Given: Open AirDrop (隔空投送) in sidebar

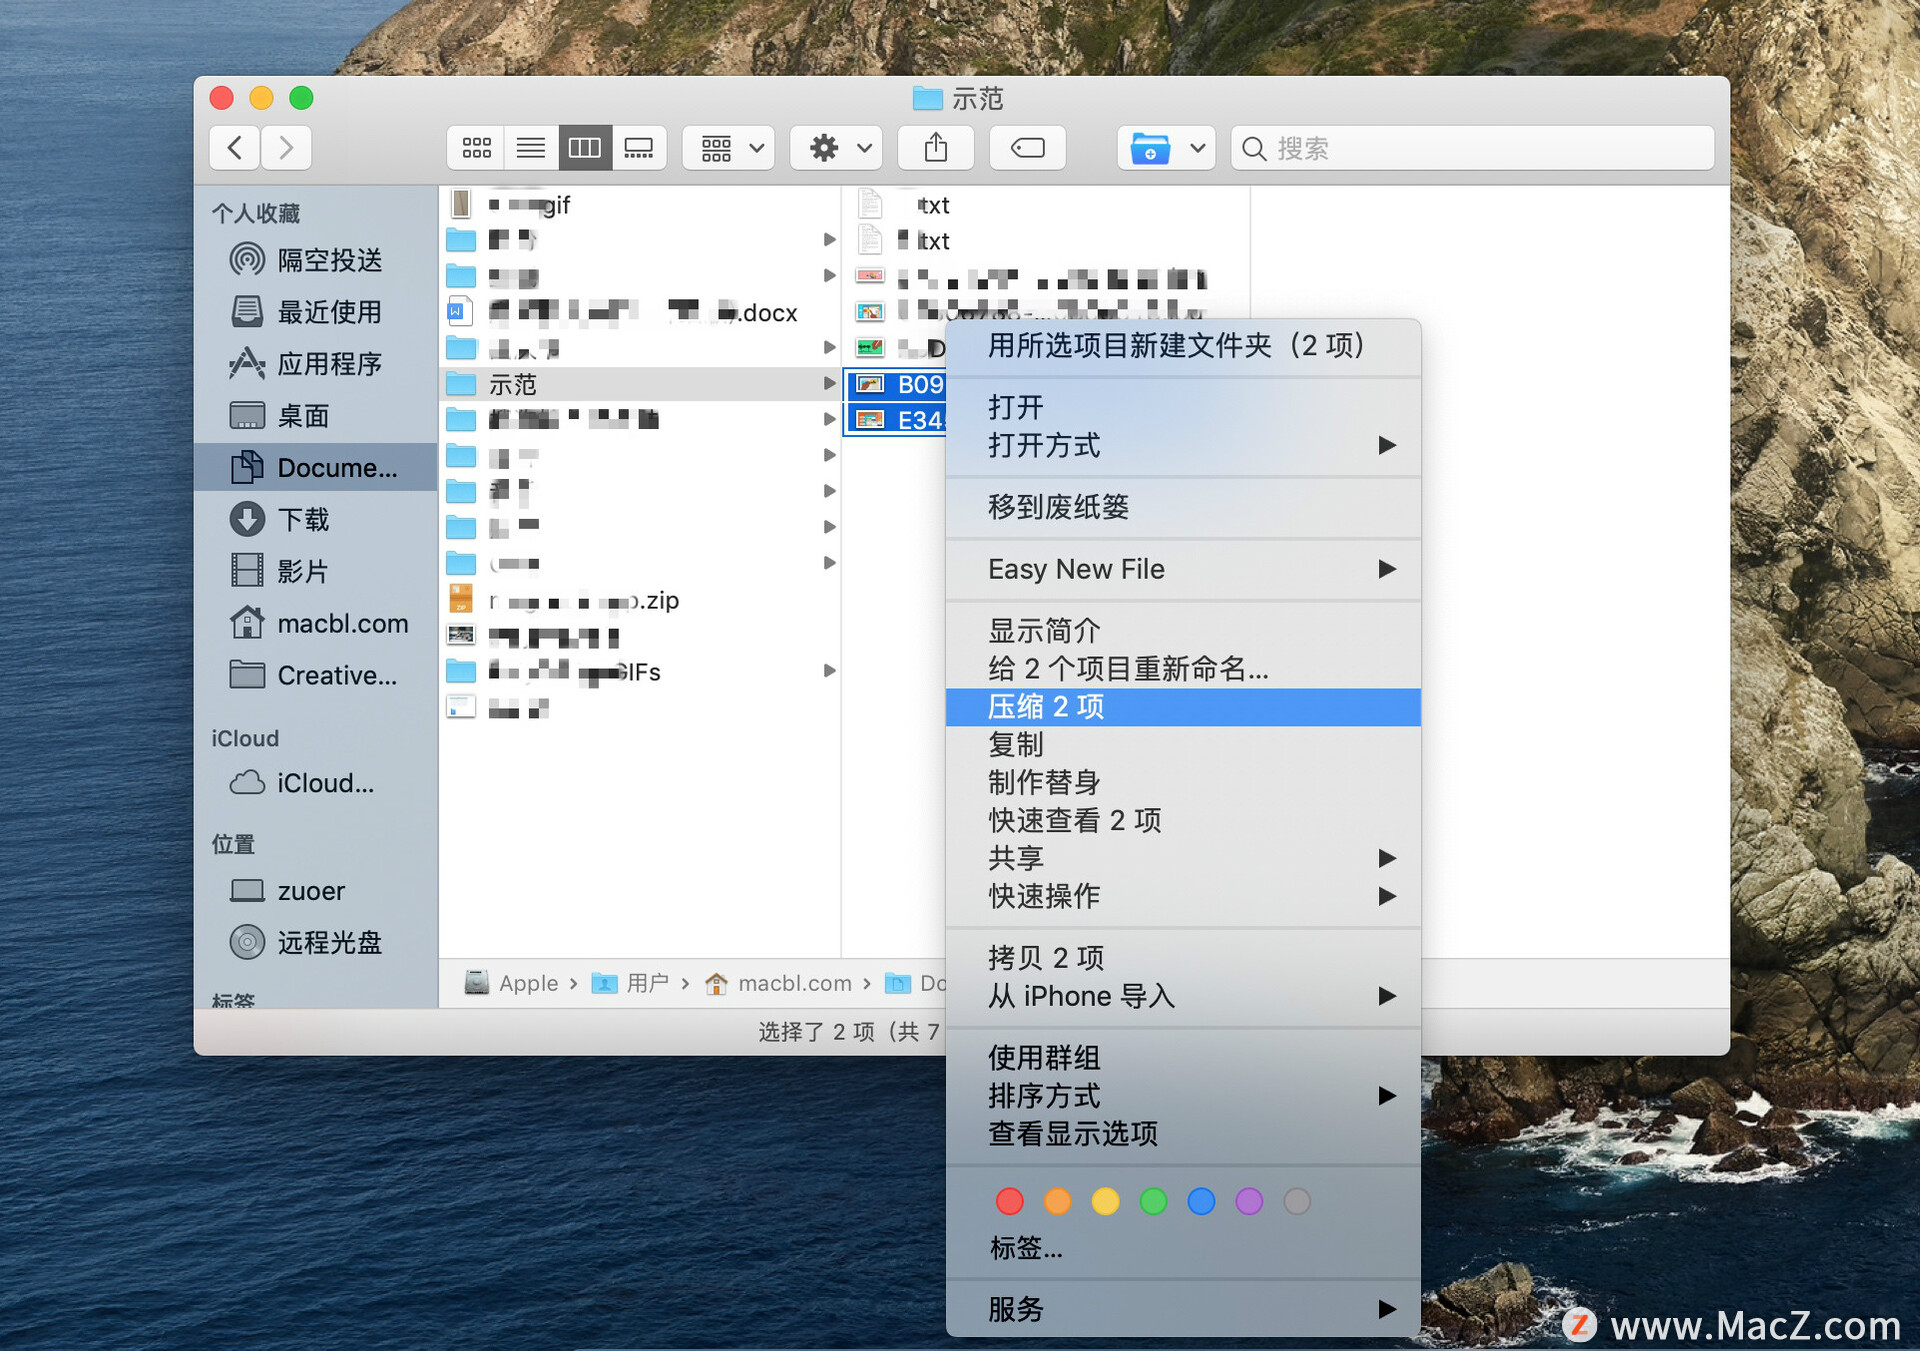Looking at the screenshot, I should click(x=316, y=260).
